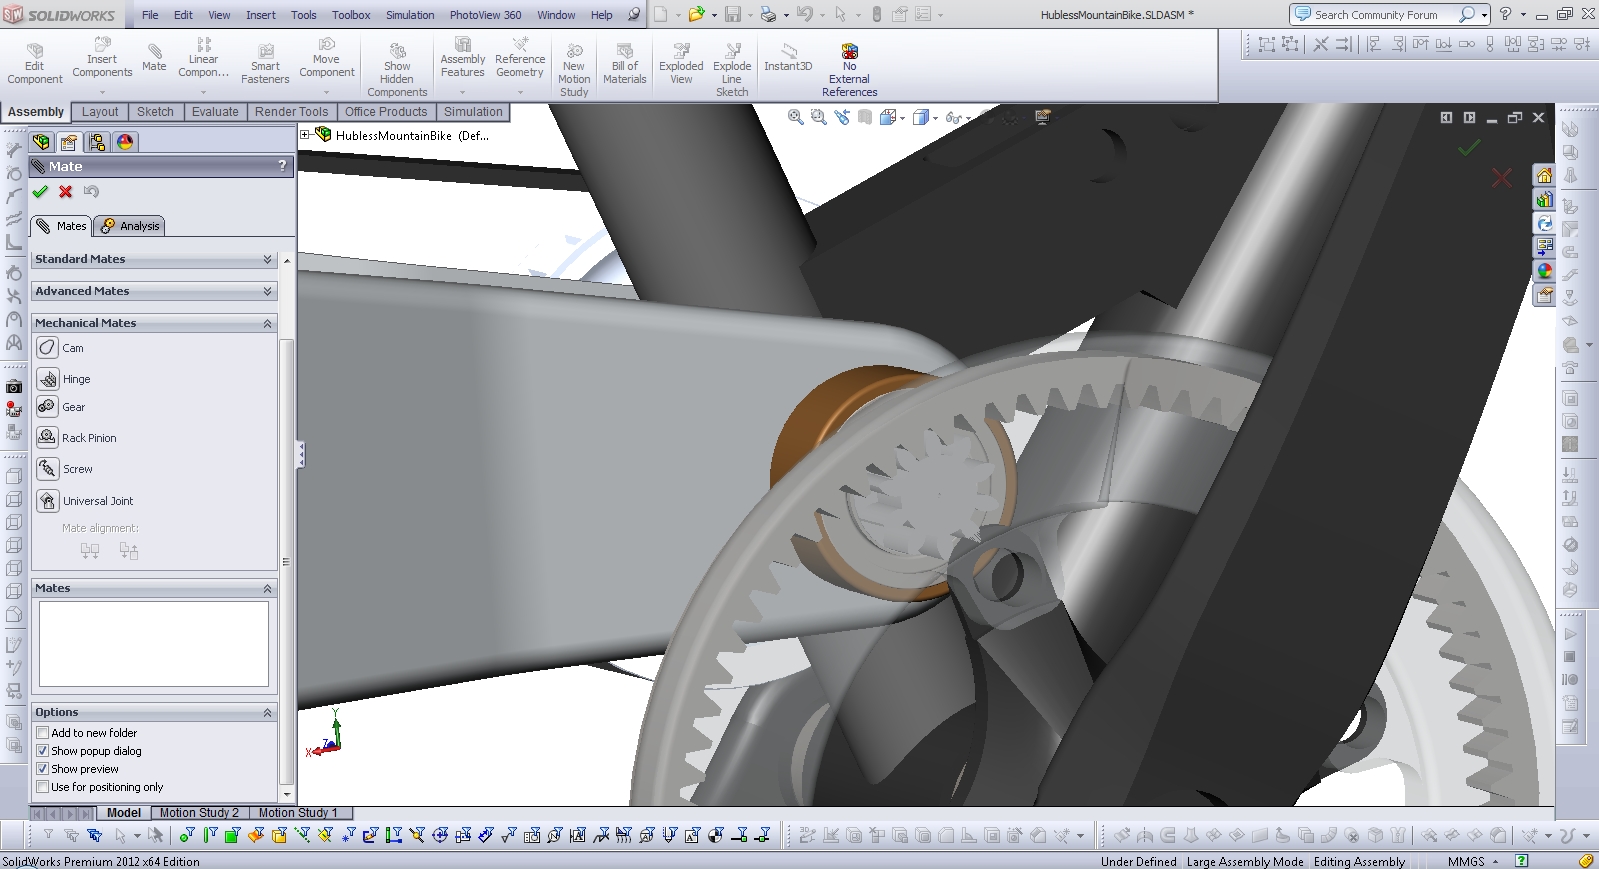The image size is (1599, 869).
Task: Click the Motion Study 2 tab
Action: tap(199, 813)
